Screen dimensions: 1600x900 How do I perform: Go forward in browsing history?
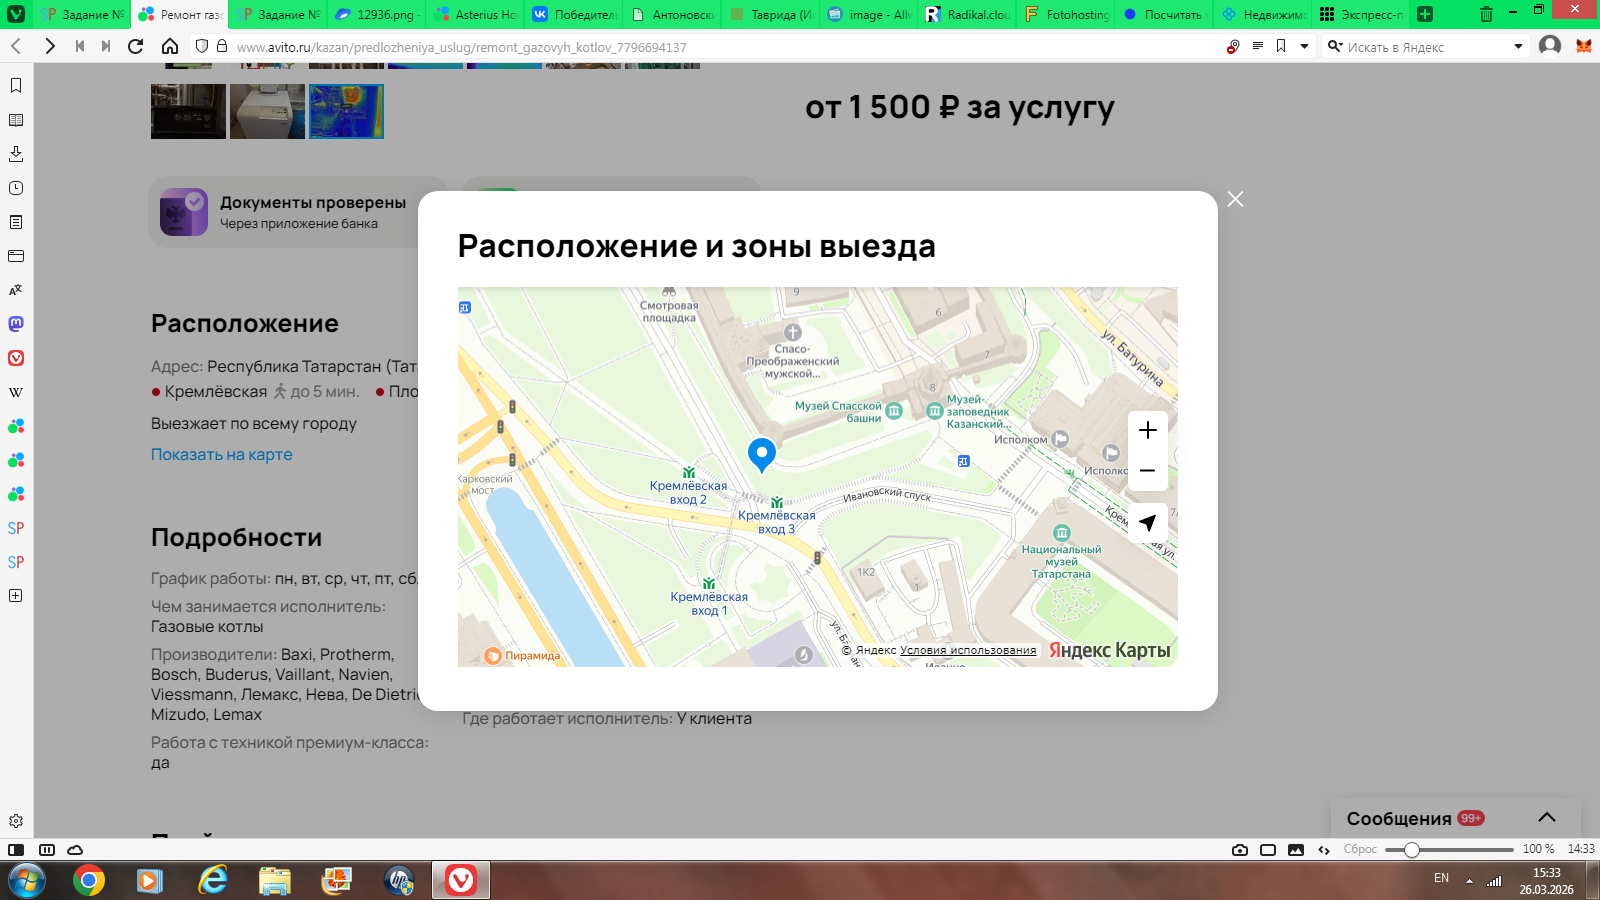[x=50, y=46]
